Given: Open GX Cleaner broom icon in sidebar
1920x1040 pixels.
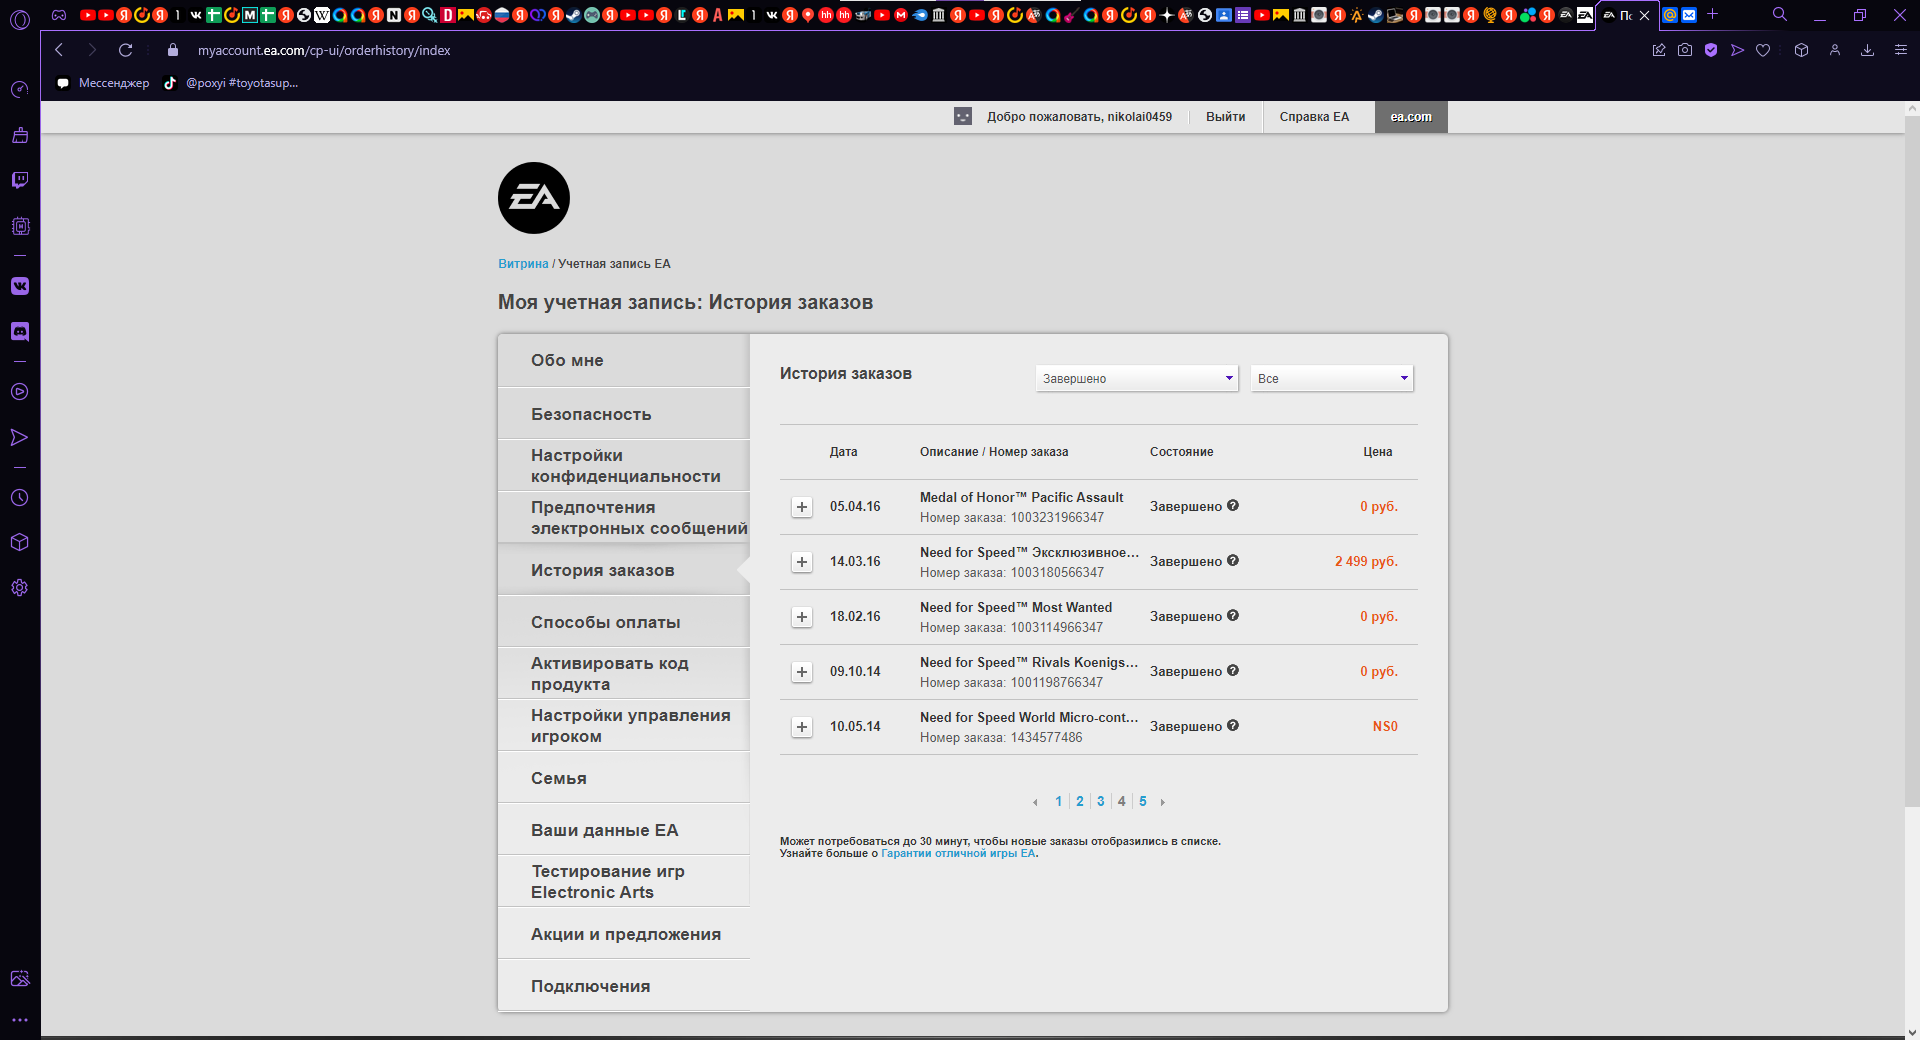Looking at the screenshot, I should tap(20, 135).
